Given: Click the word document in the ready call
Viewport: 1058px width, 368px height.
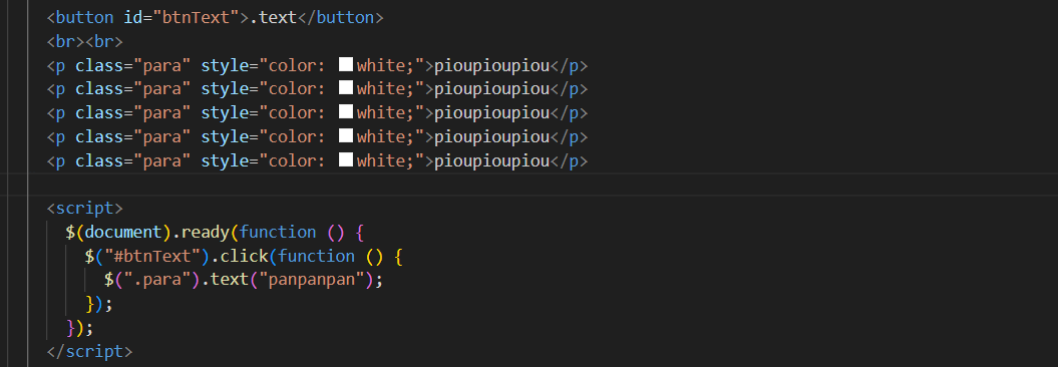Looking at the screenshot, I should [x=123, y=232].
